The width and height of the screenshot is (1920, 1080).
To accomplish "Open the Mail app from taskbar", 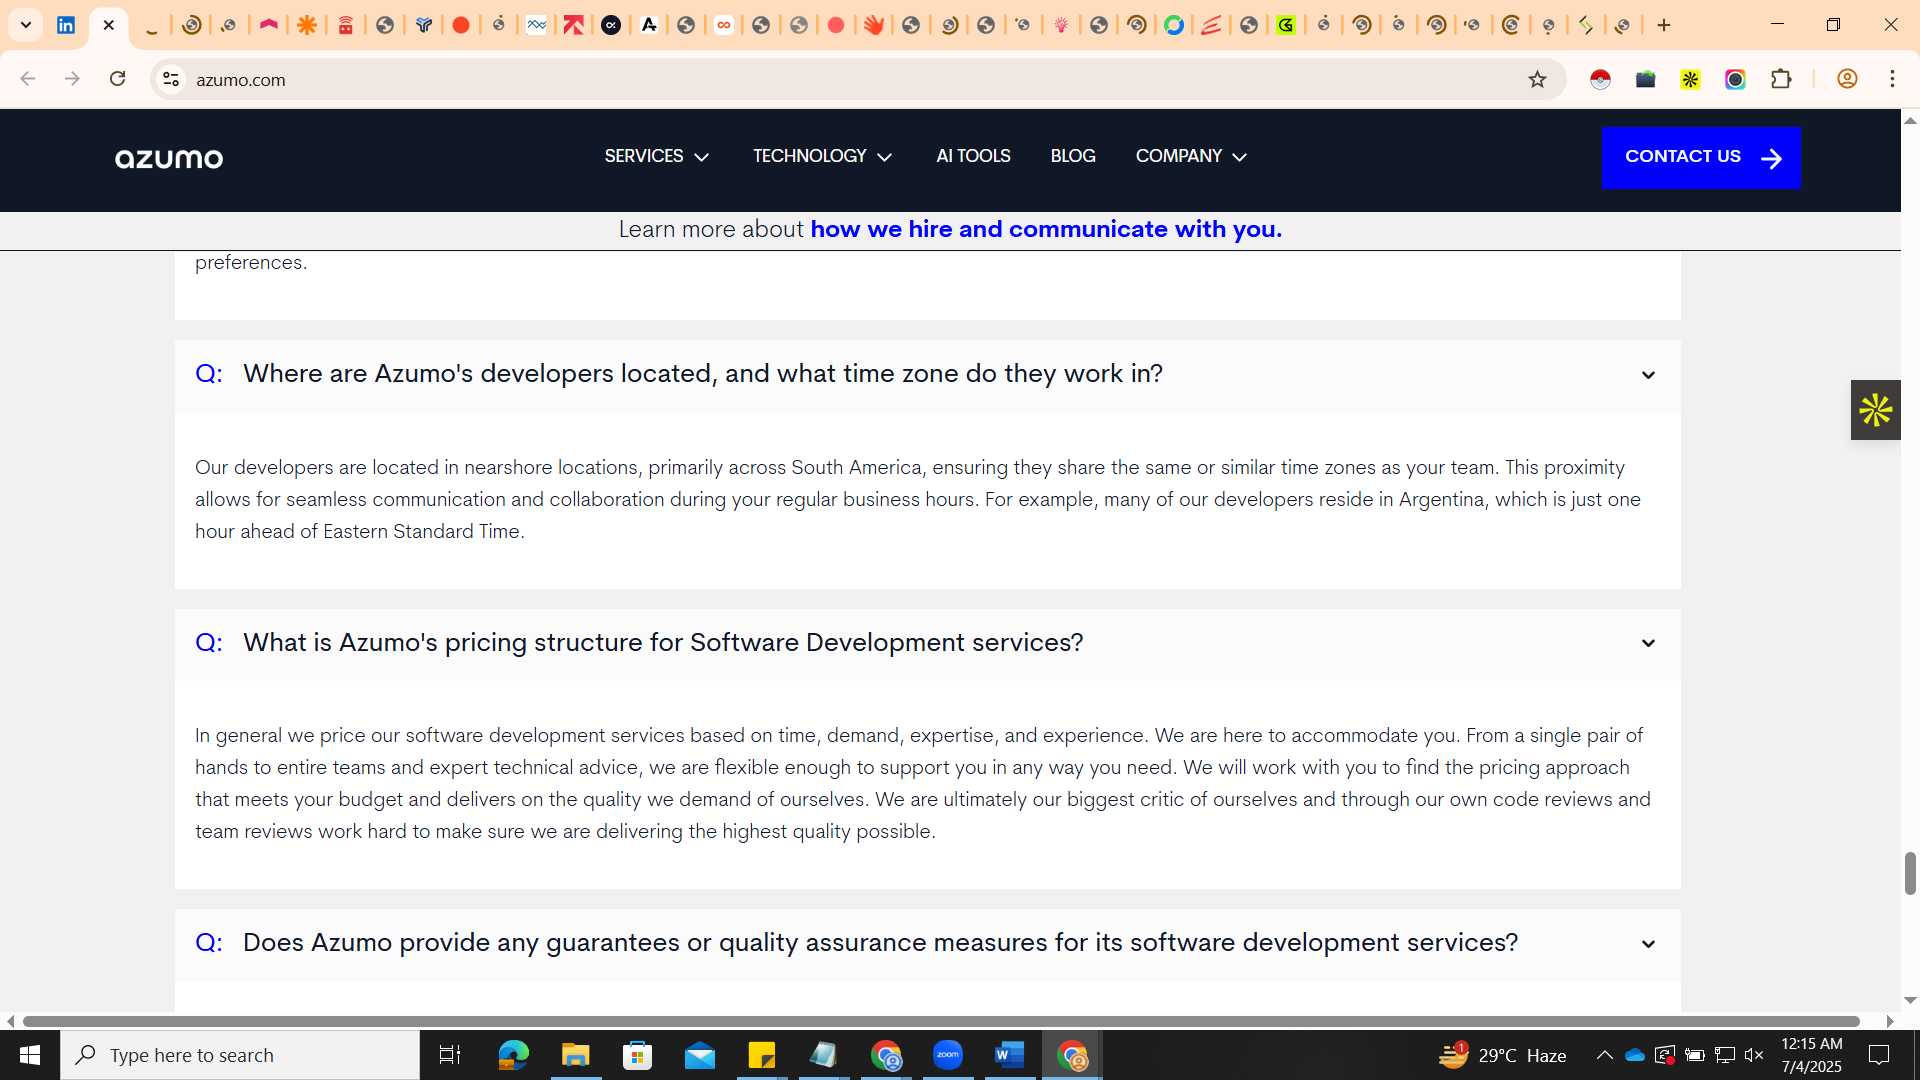I will [700, 1055].
